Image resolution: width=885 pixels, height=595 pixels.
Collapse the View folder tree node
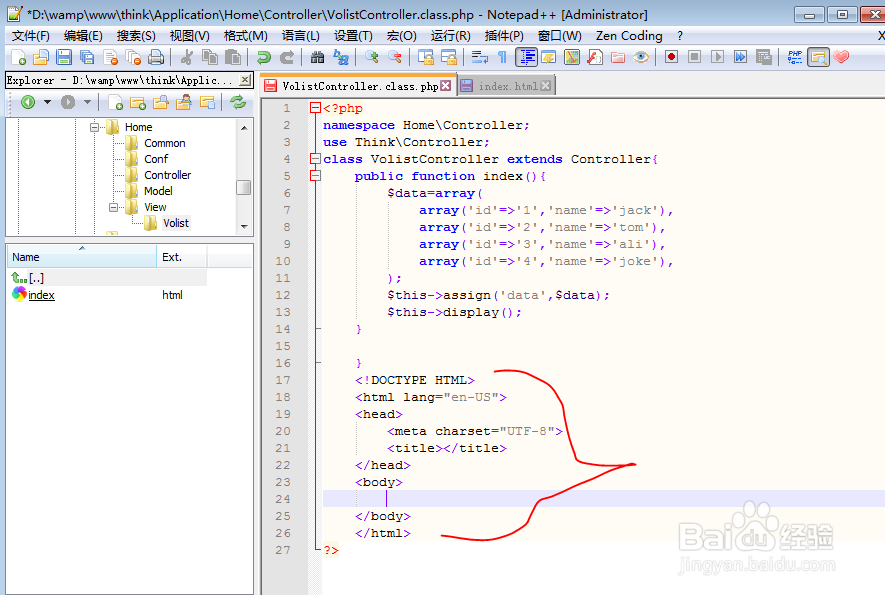pyautogui.click(x=113, y=207)
